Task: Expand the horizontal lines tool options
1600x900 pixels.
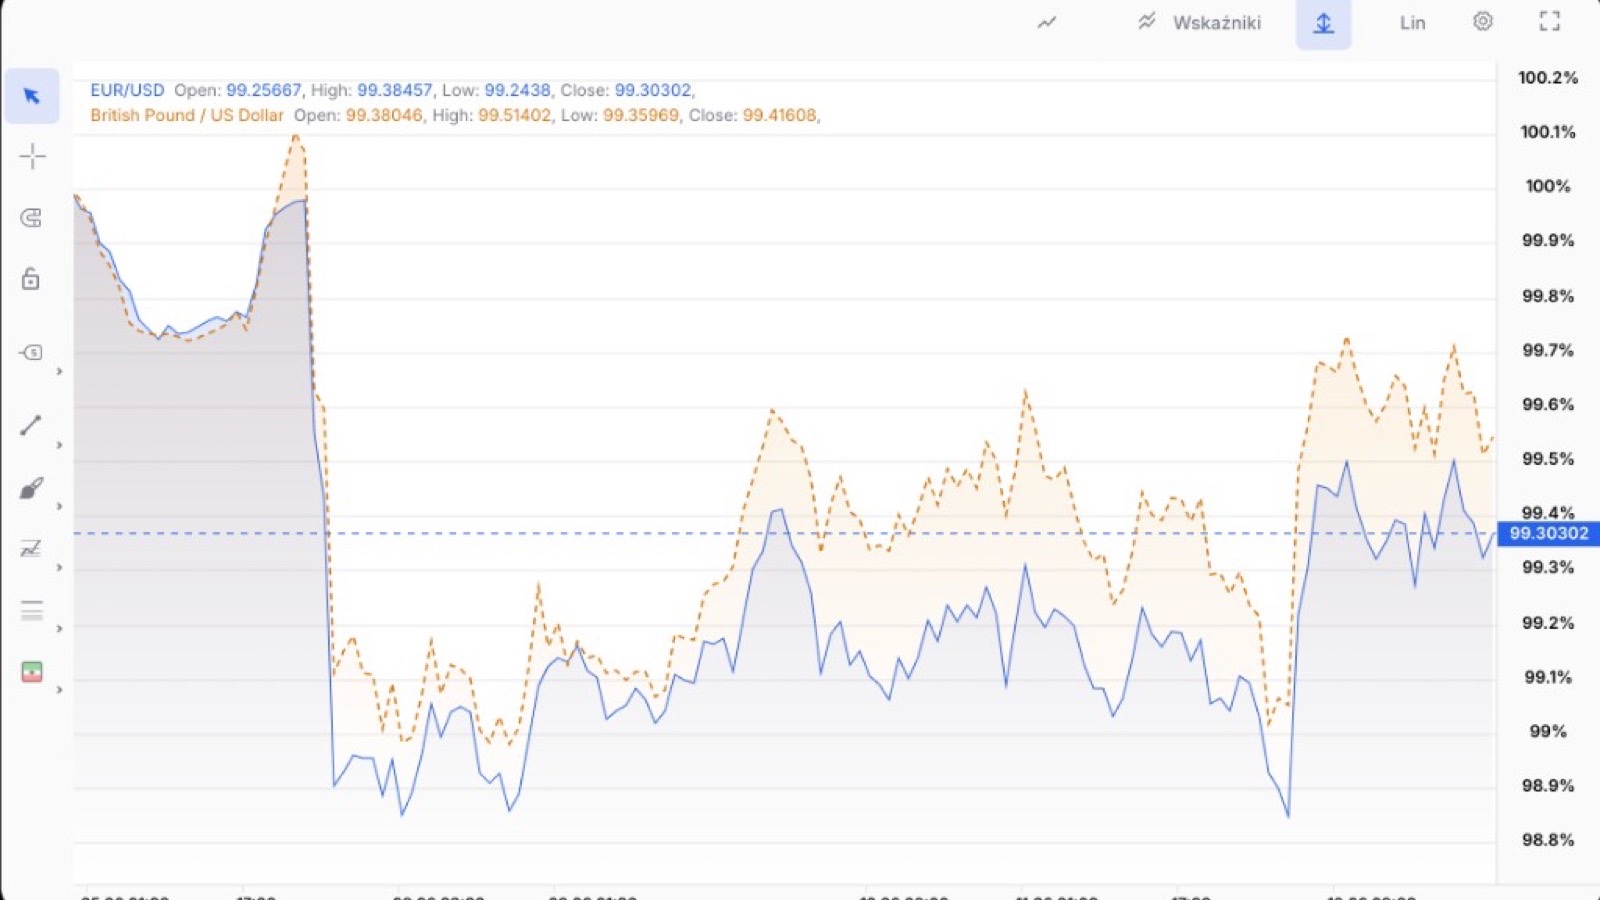Action: (59, 629)
